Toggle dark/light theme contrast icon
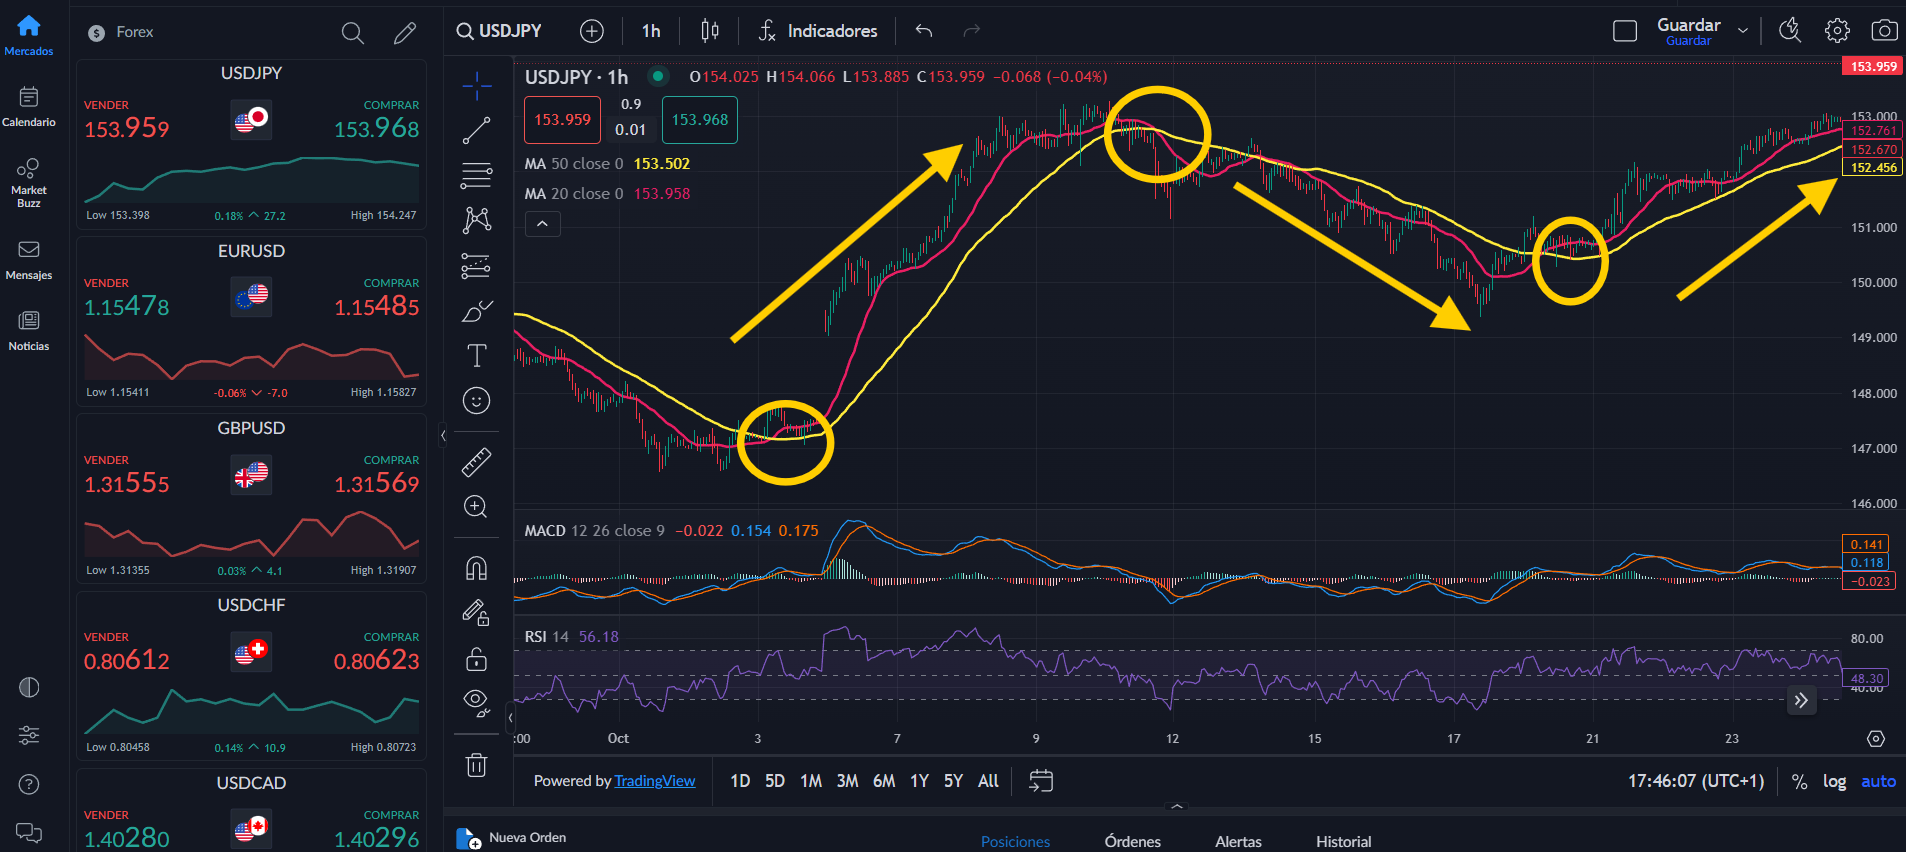The height and width of the screenshot is (852, 1906). (29, 687)
